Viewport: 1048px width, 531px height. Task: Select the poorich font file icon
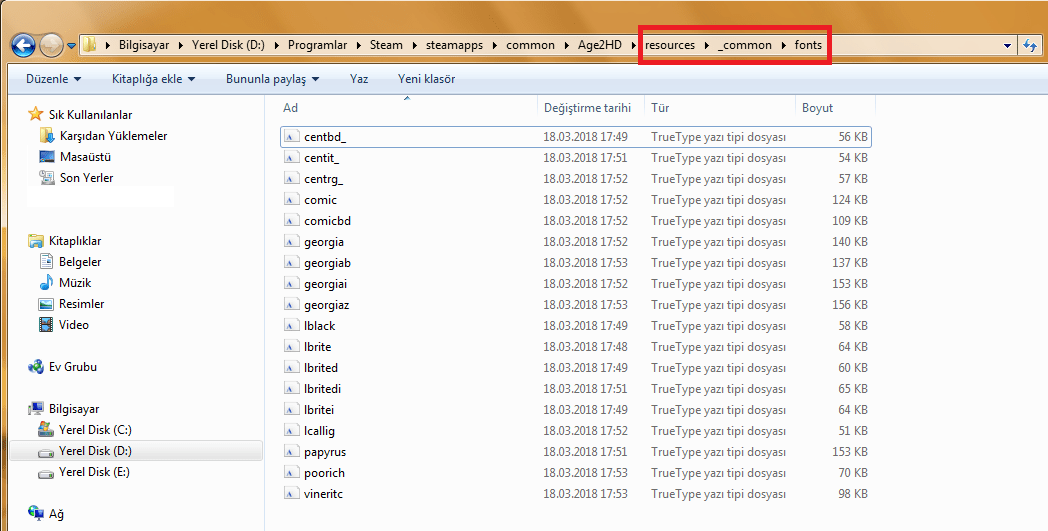coord(291,473)
